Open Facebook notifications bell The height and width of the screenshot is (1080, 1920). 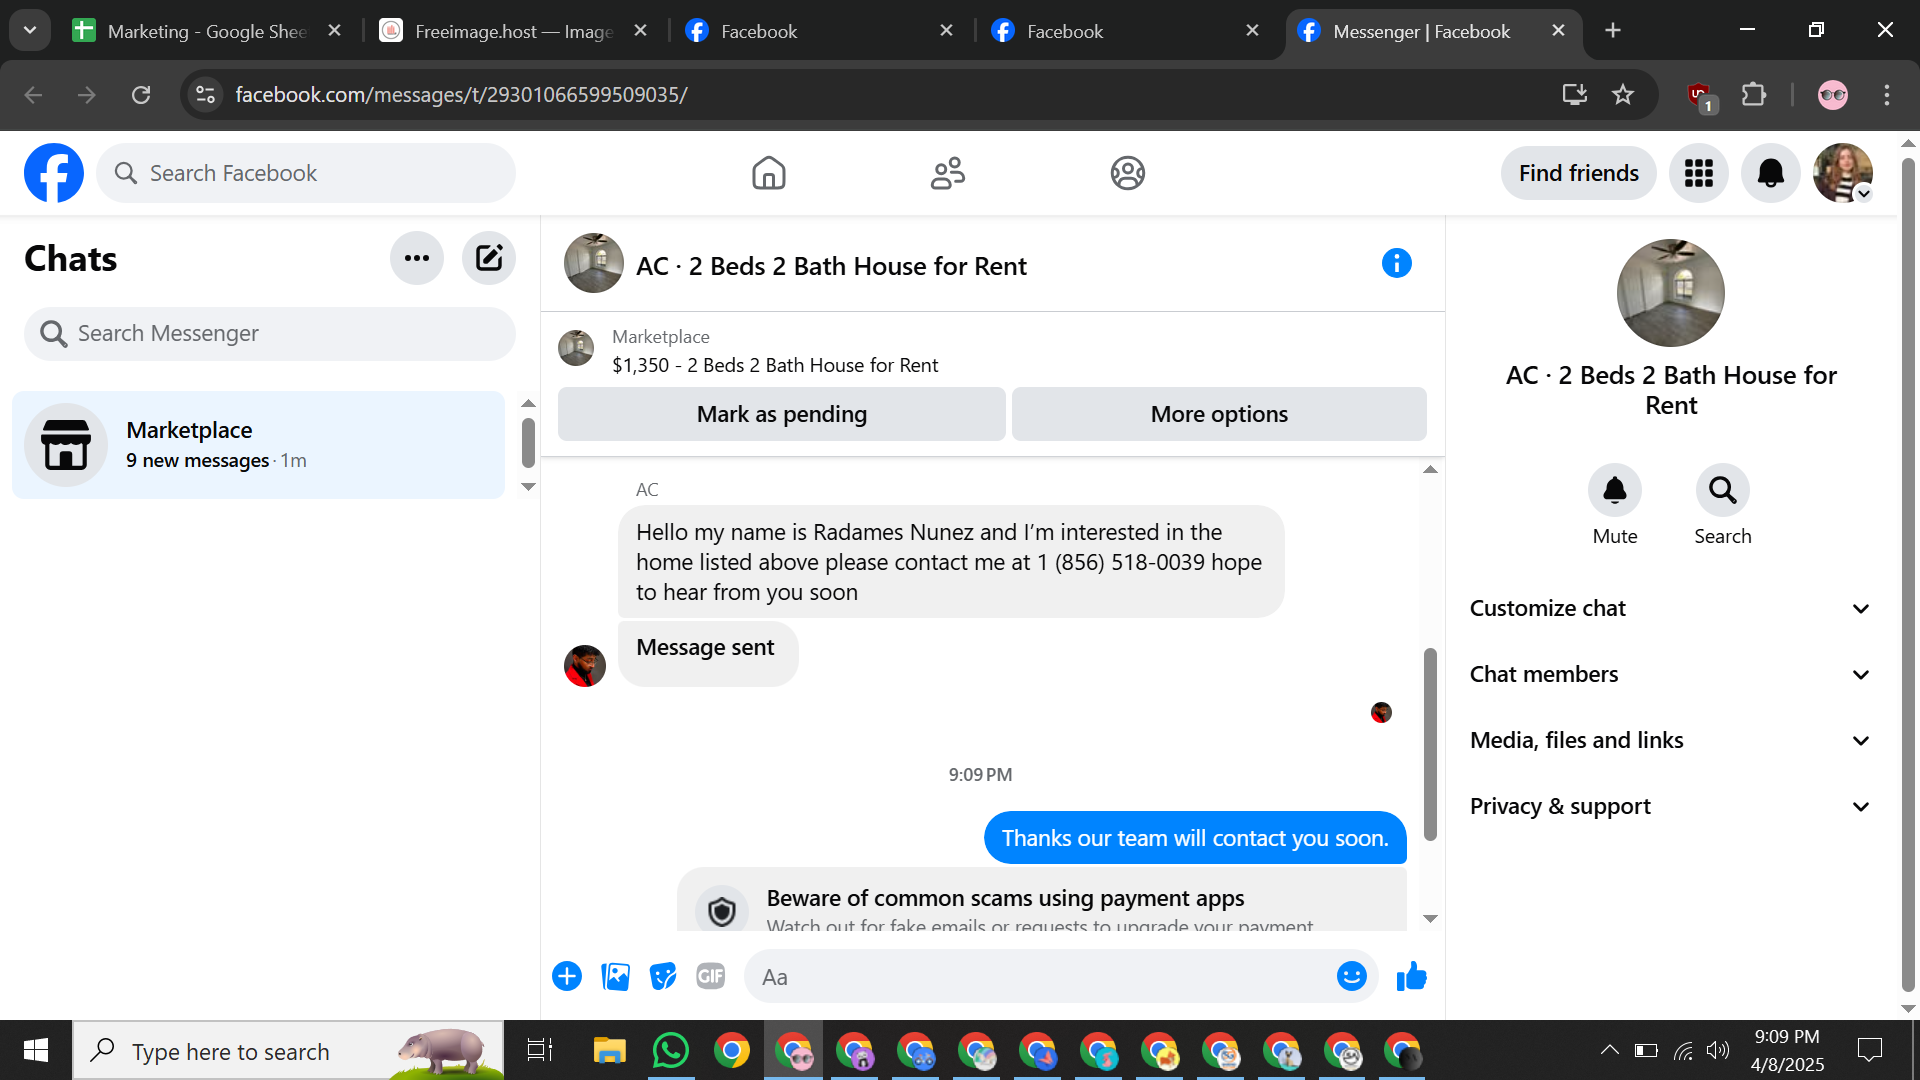tap(1770, 173)
